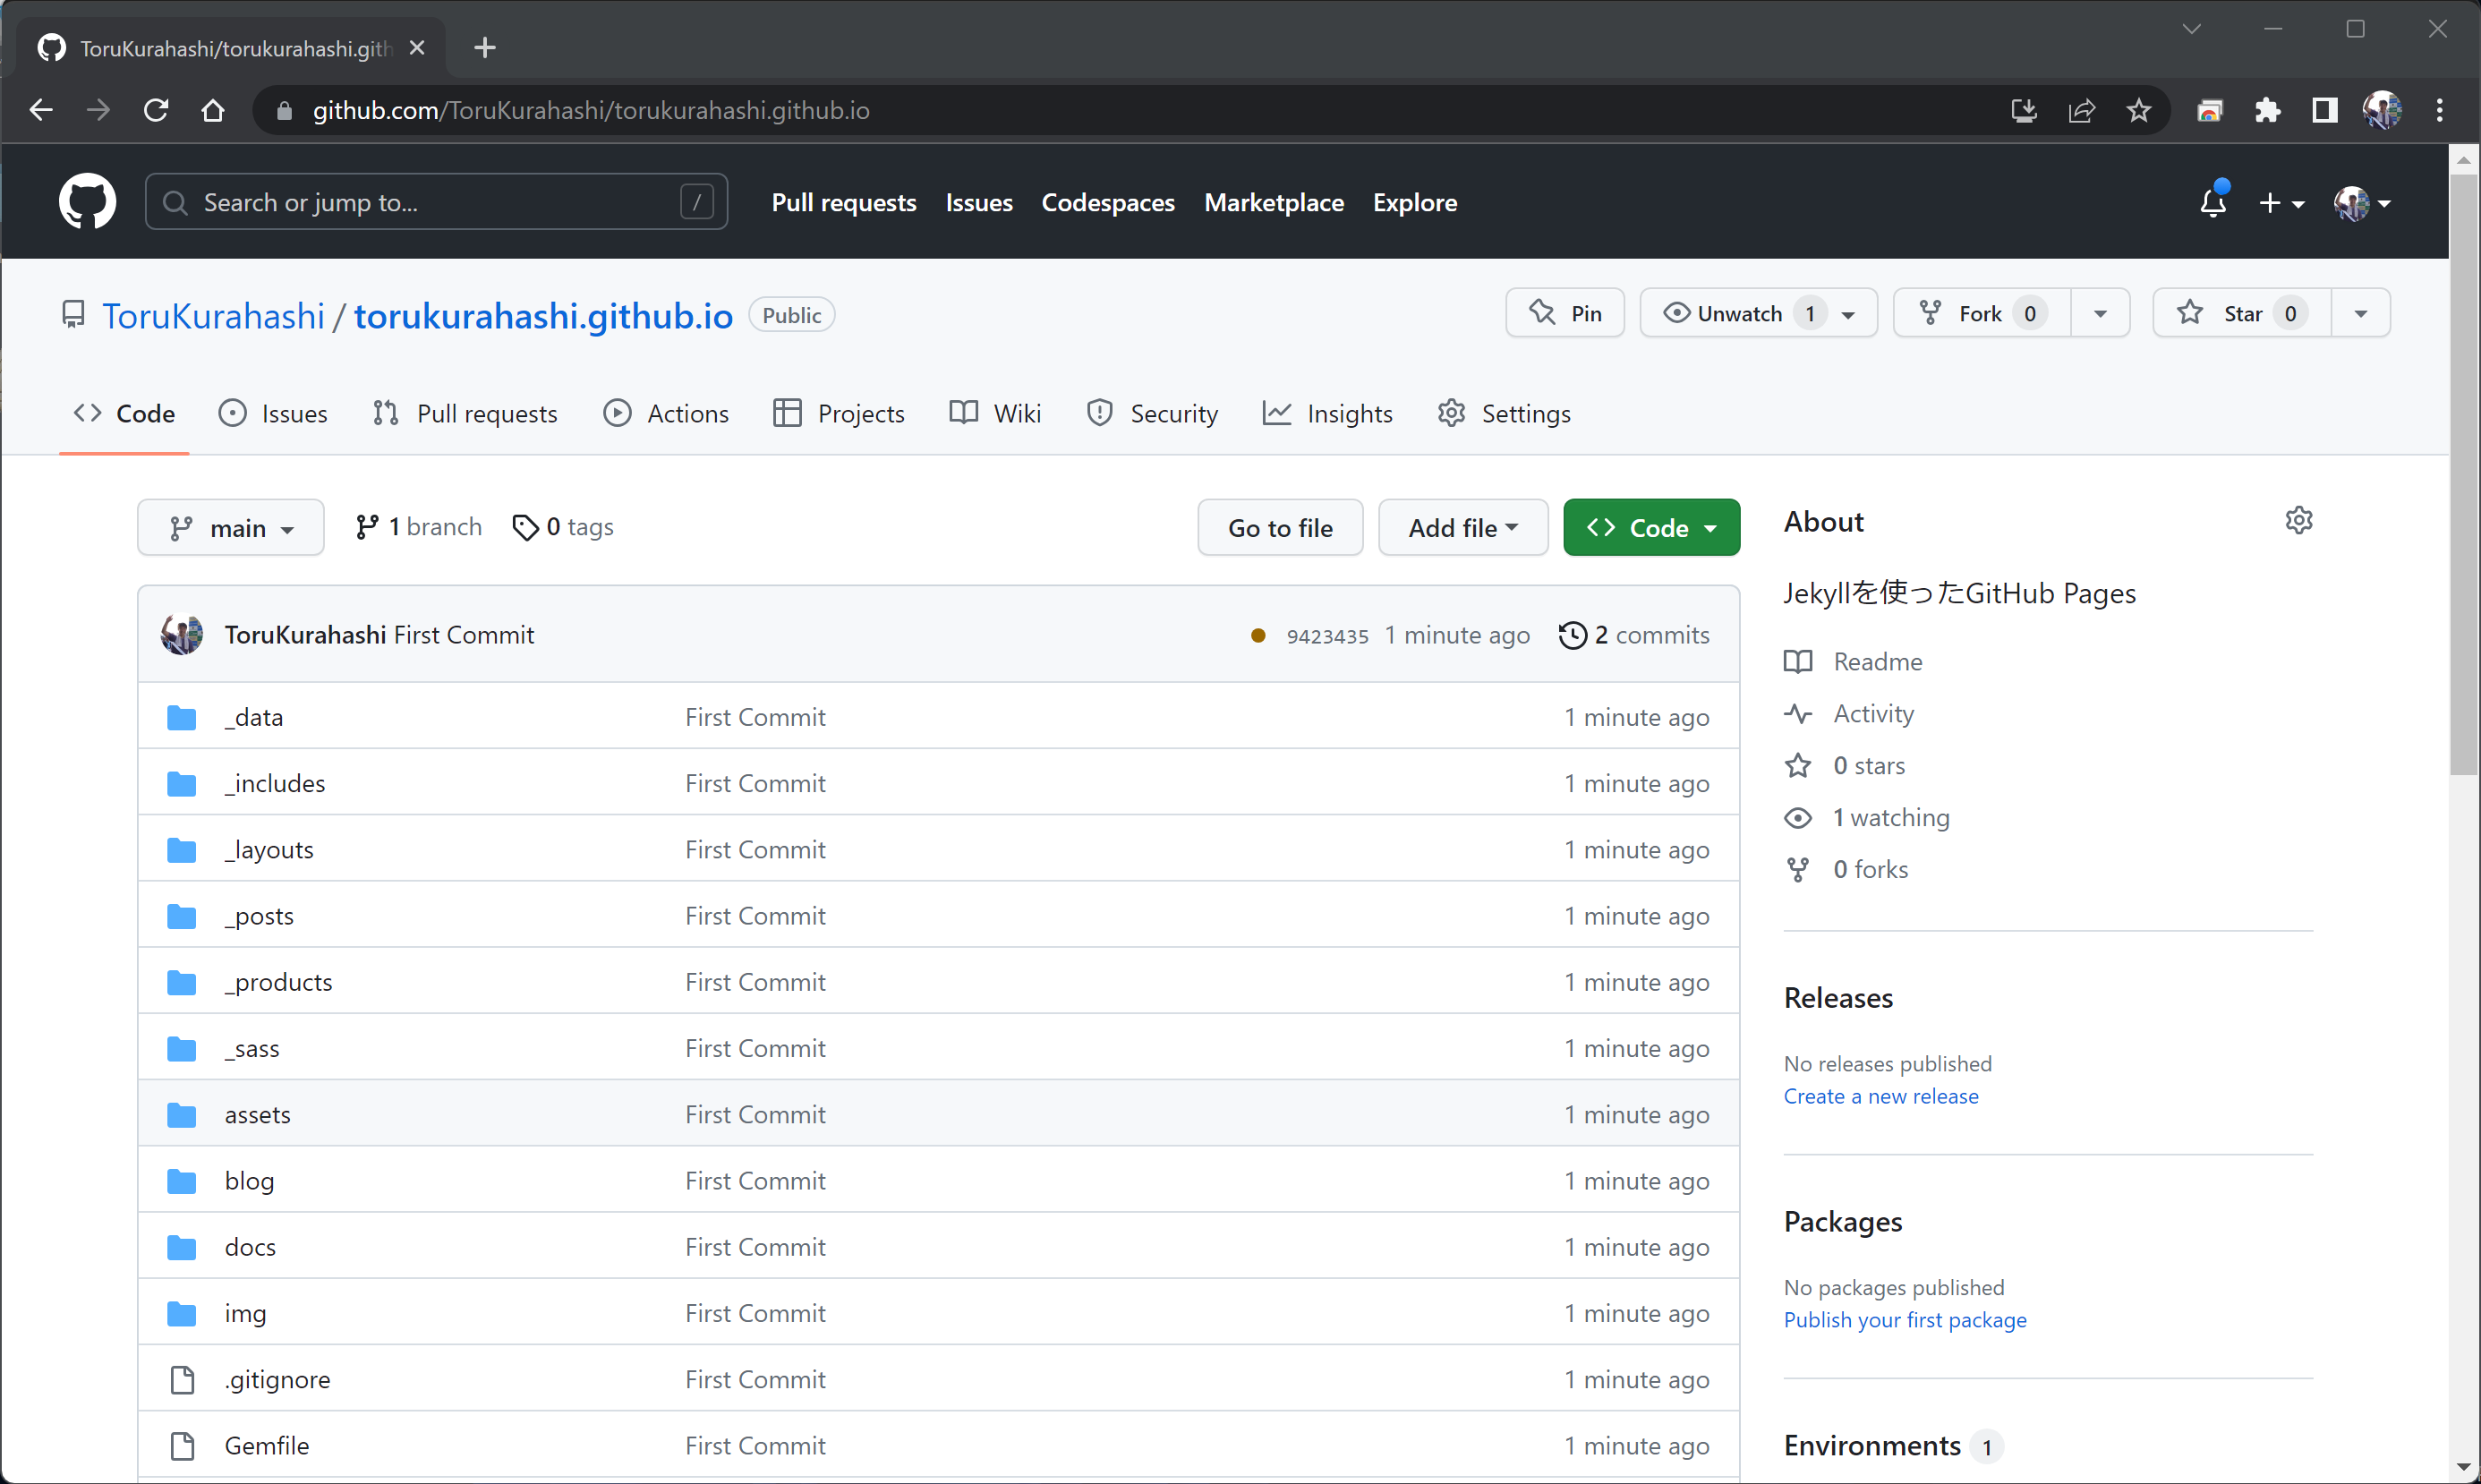2481x1484 pixels.
Task: Open the green Code dropdown
Action: click(1651, 528)
